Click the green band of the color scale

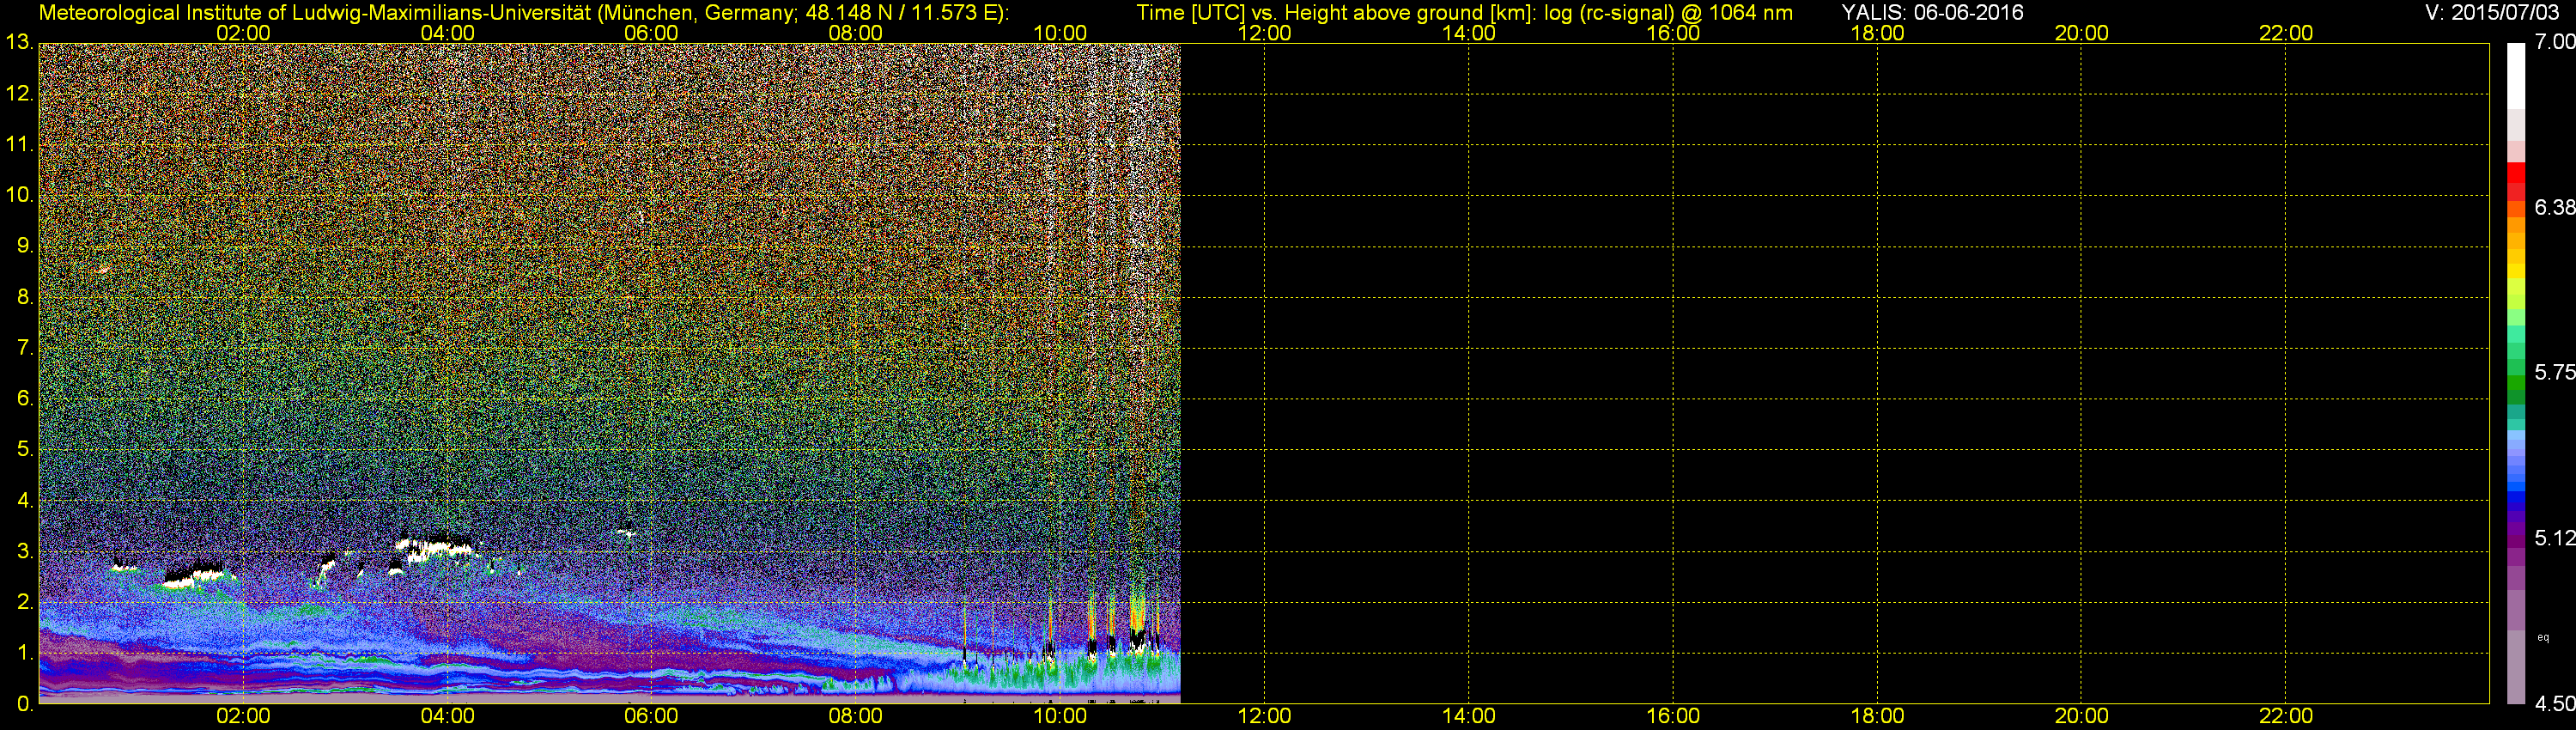[2516, 382]
